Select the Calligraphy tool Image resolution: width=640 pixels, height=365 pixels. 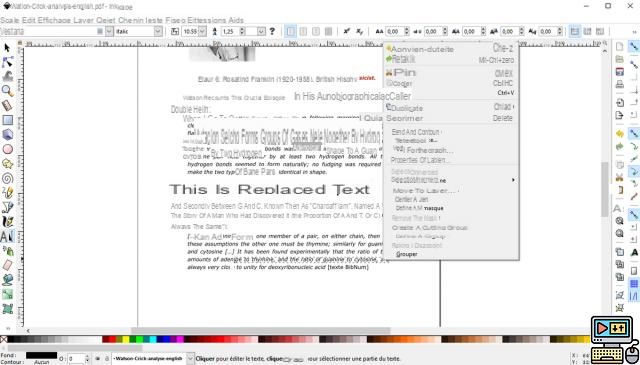[x=7, y=222]
